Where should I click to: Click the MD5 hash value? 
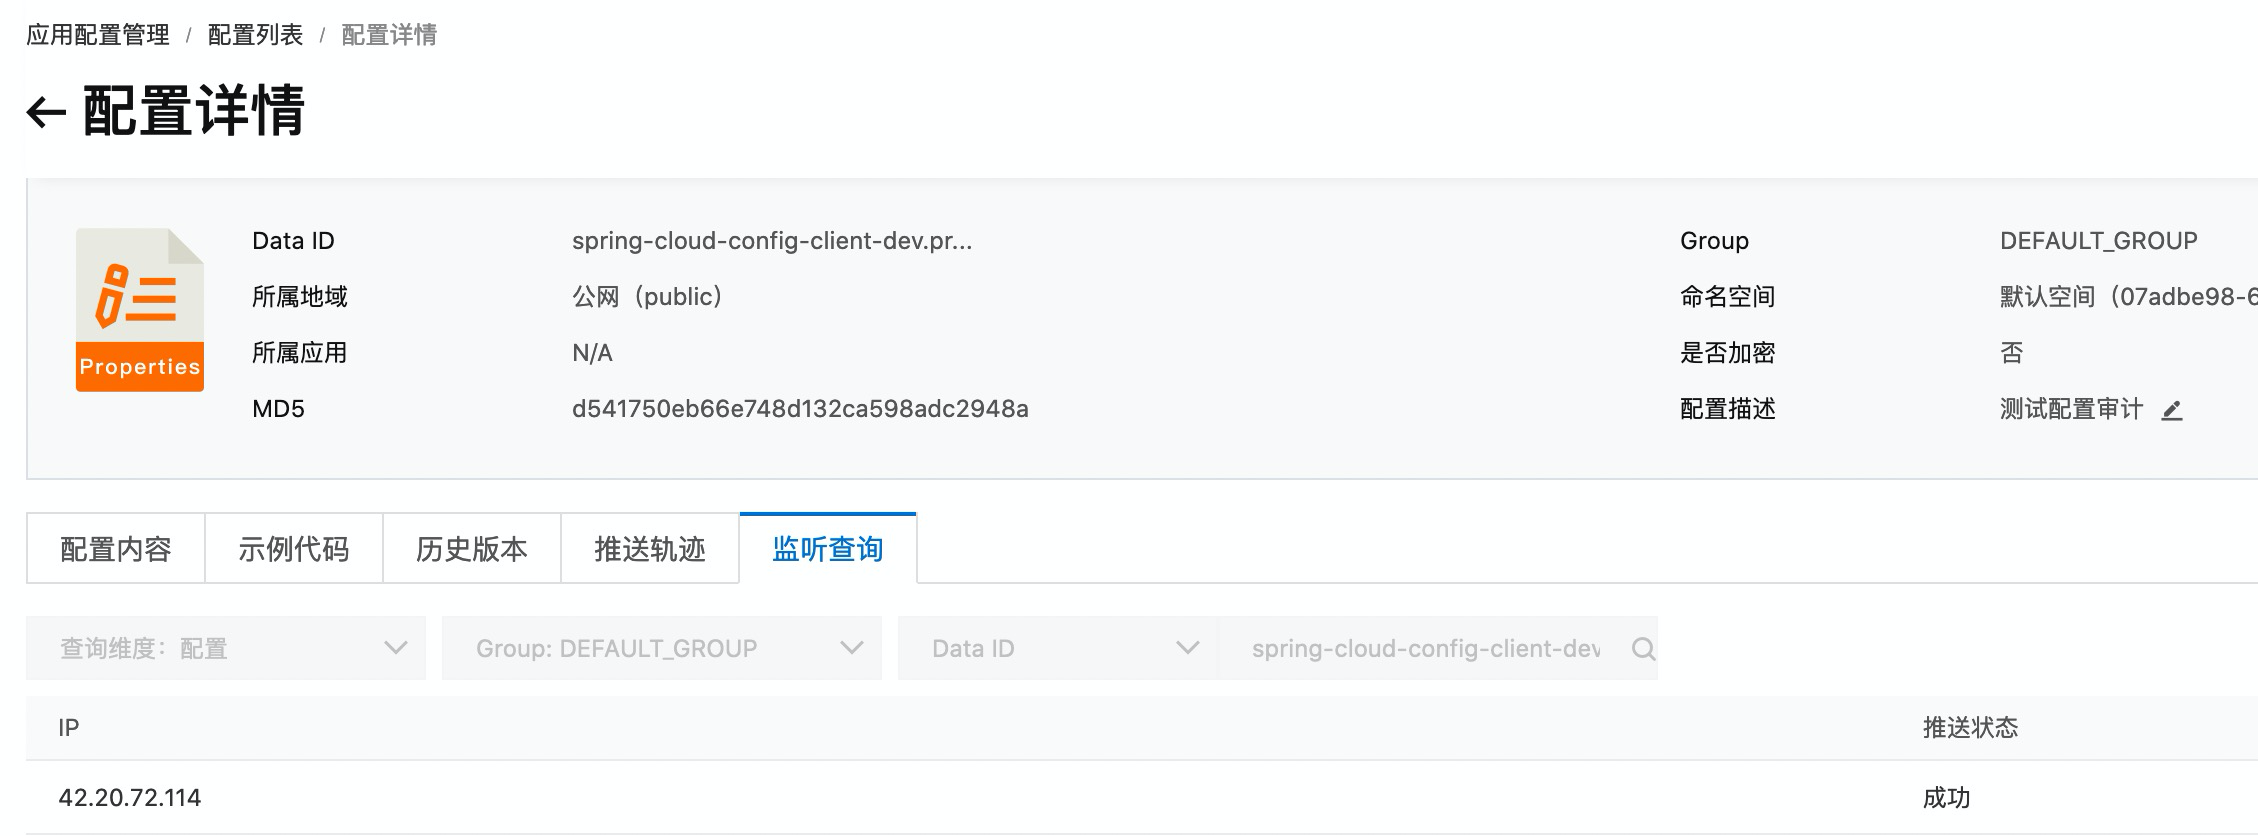pyautogui.click(x=800, y=409)
